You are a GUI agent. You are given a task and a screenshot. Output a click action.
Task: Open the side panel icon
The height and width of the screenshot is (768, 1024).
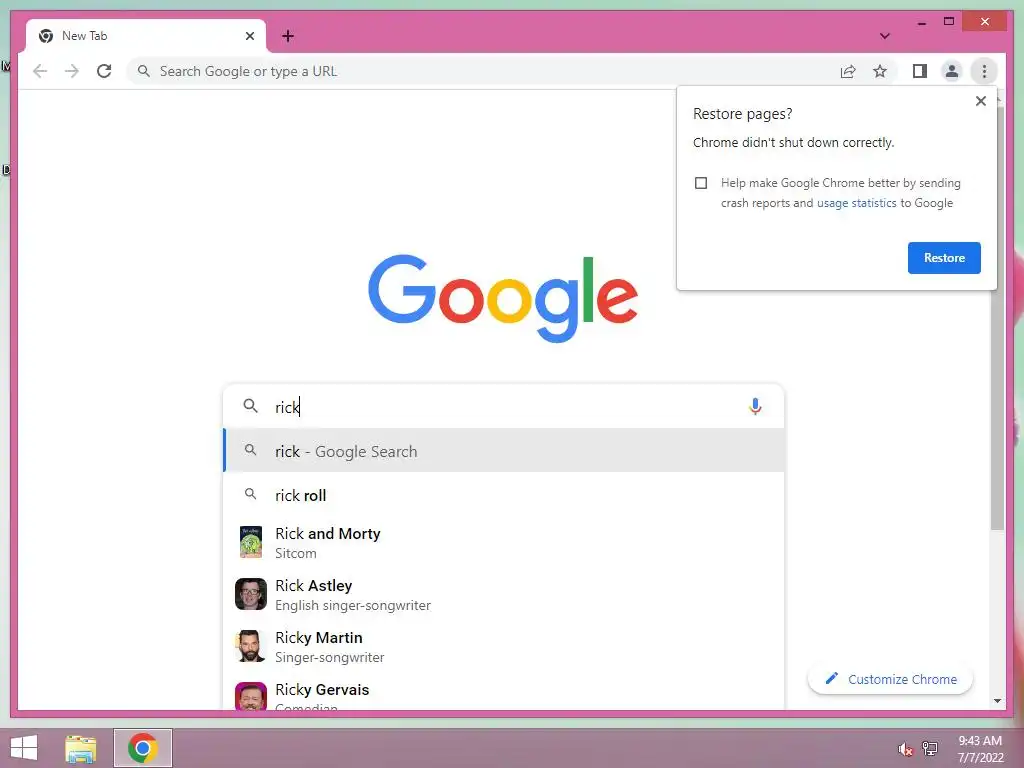(x=920, y=71)
